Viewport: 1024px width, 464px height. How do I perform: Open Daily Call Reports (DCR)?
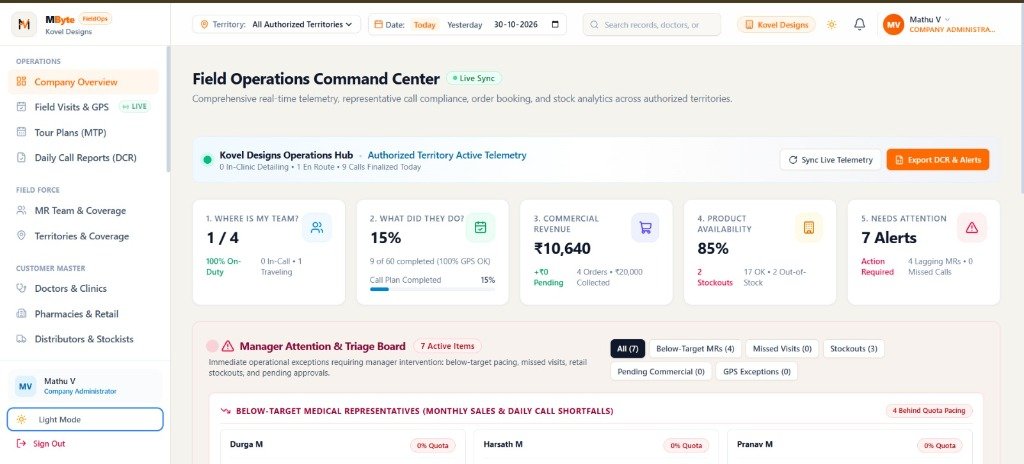point(83,157)
